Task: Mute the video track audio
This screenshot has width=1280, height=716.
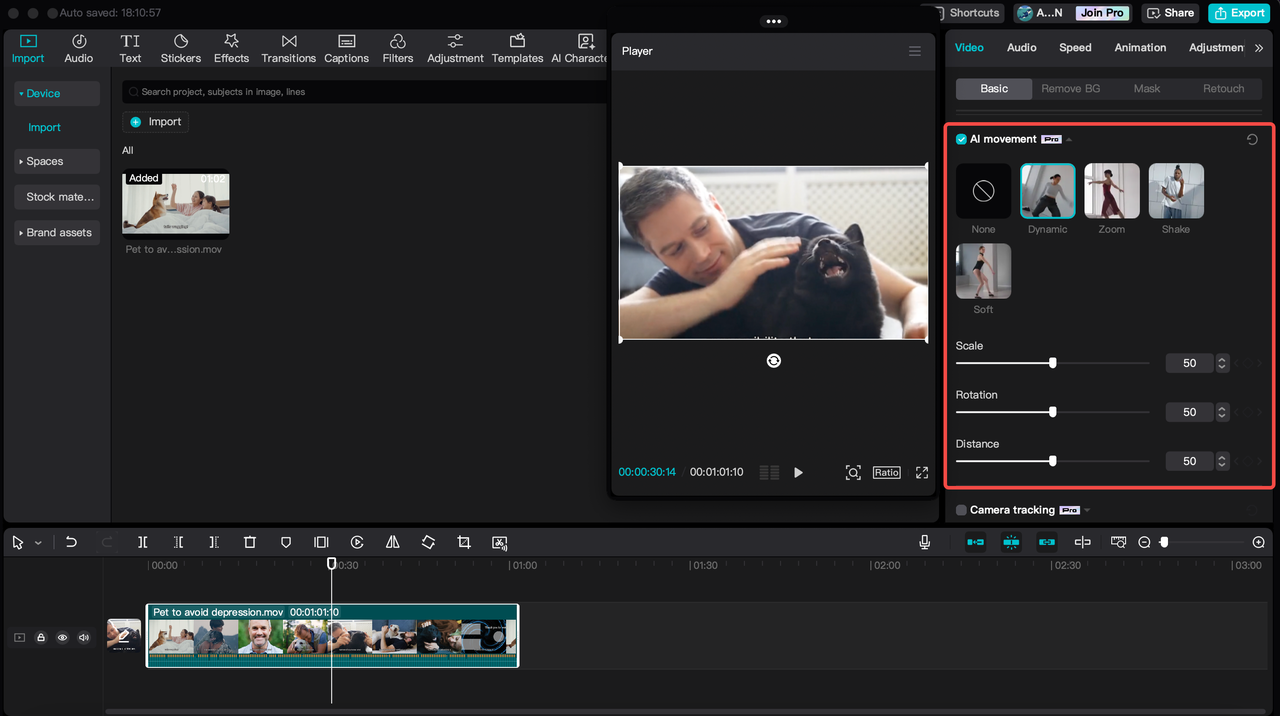Action: coord(84,637)
